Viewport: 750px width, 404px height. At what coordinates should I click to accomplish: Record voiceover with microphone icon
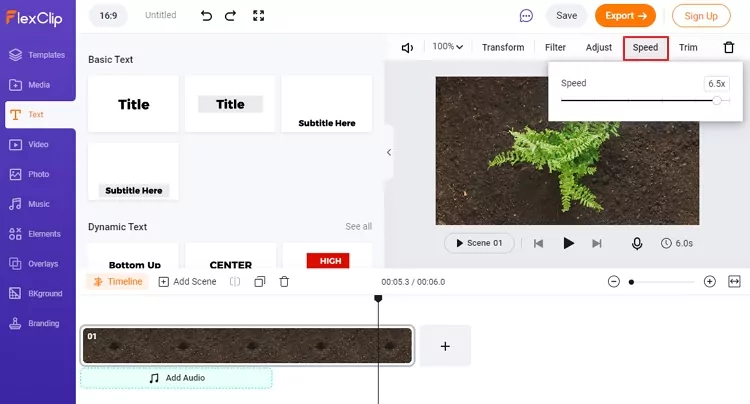click(x=637, y=244)
